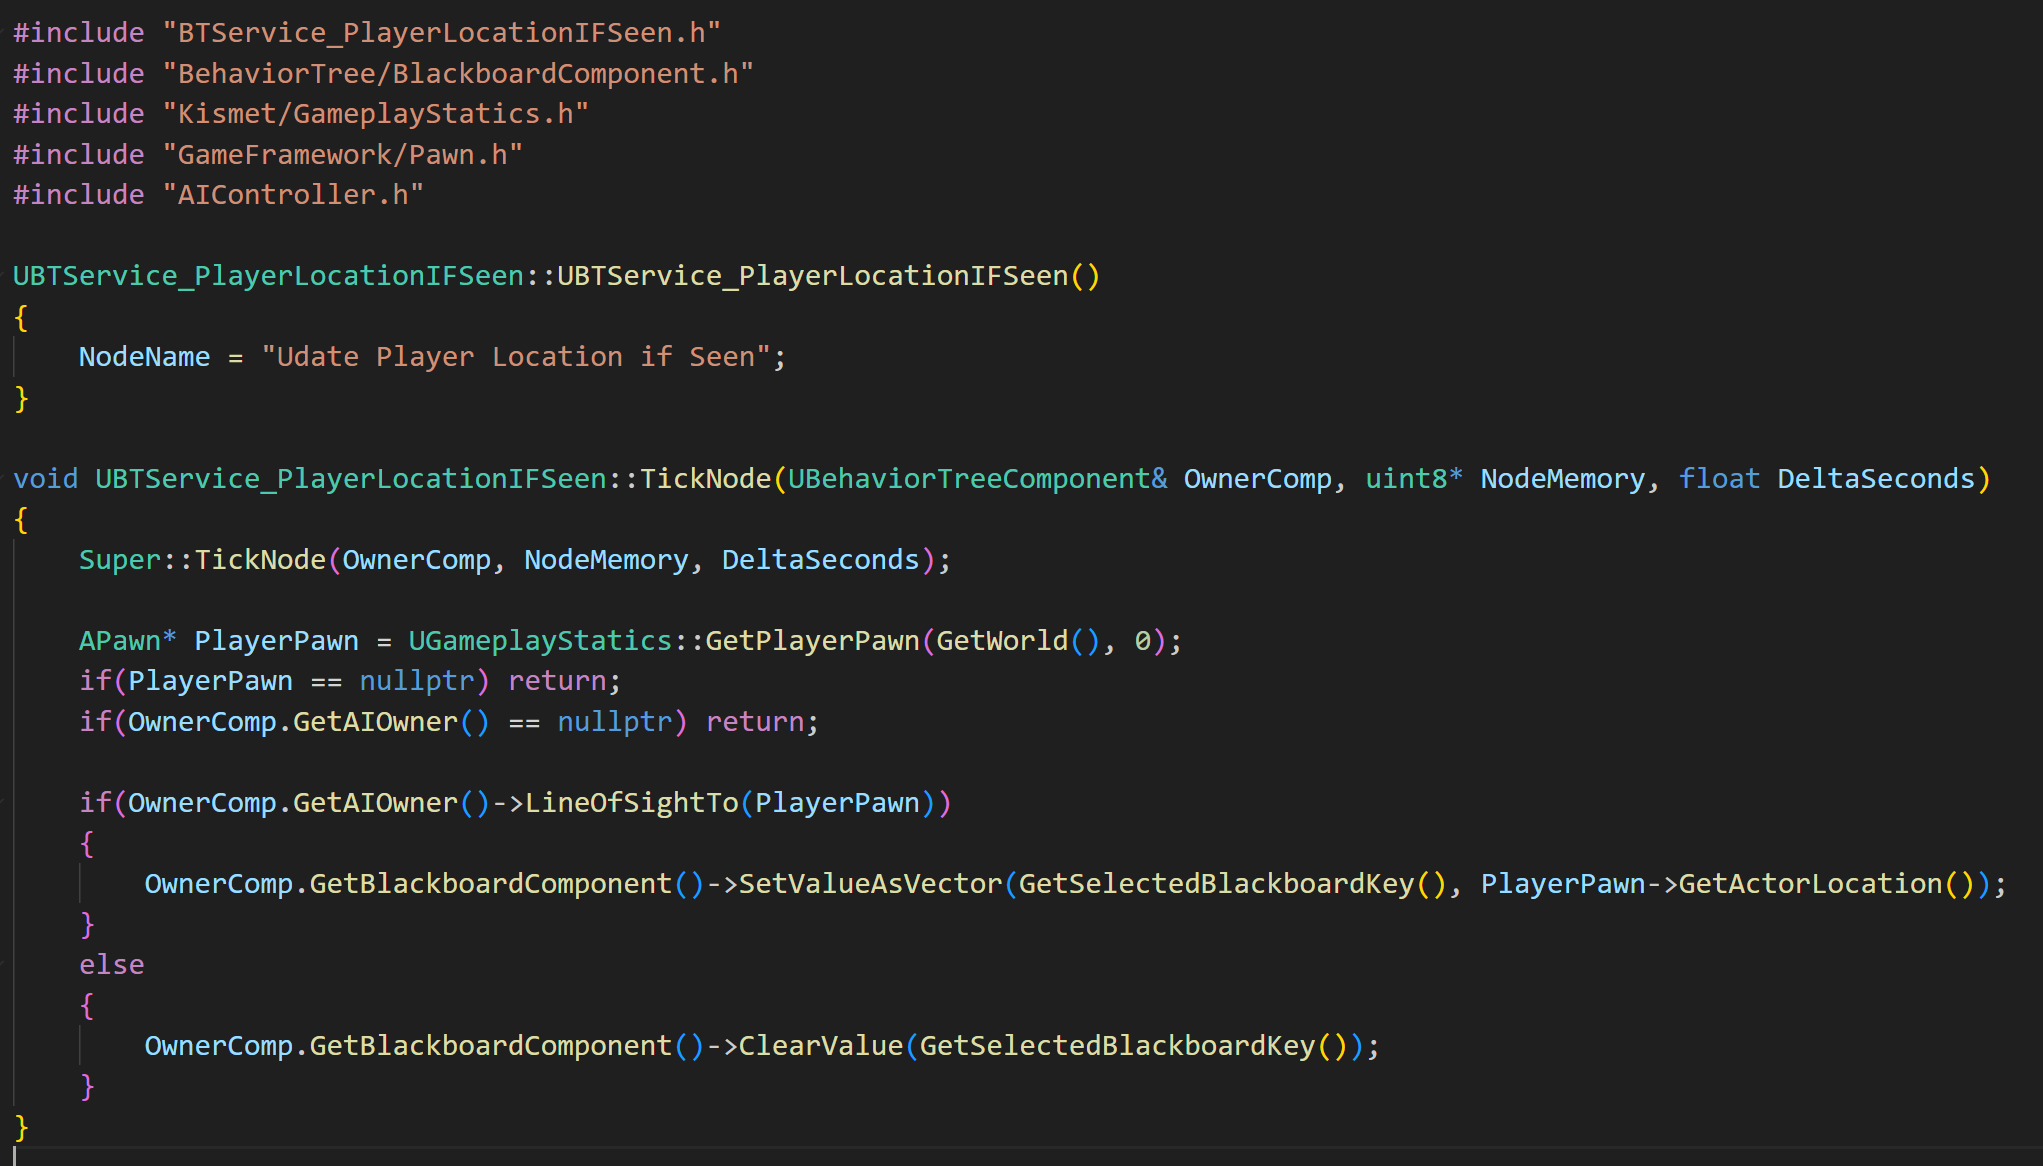Click the ClearValue method call
Viewport: 2043px width, 1166px height.
click(x=820, y=1046)
